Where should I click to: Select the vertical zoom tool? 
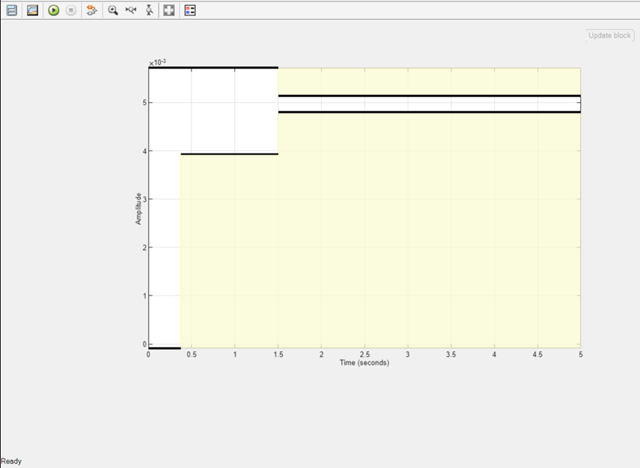click(x=149, y=10)
